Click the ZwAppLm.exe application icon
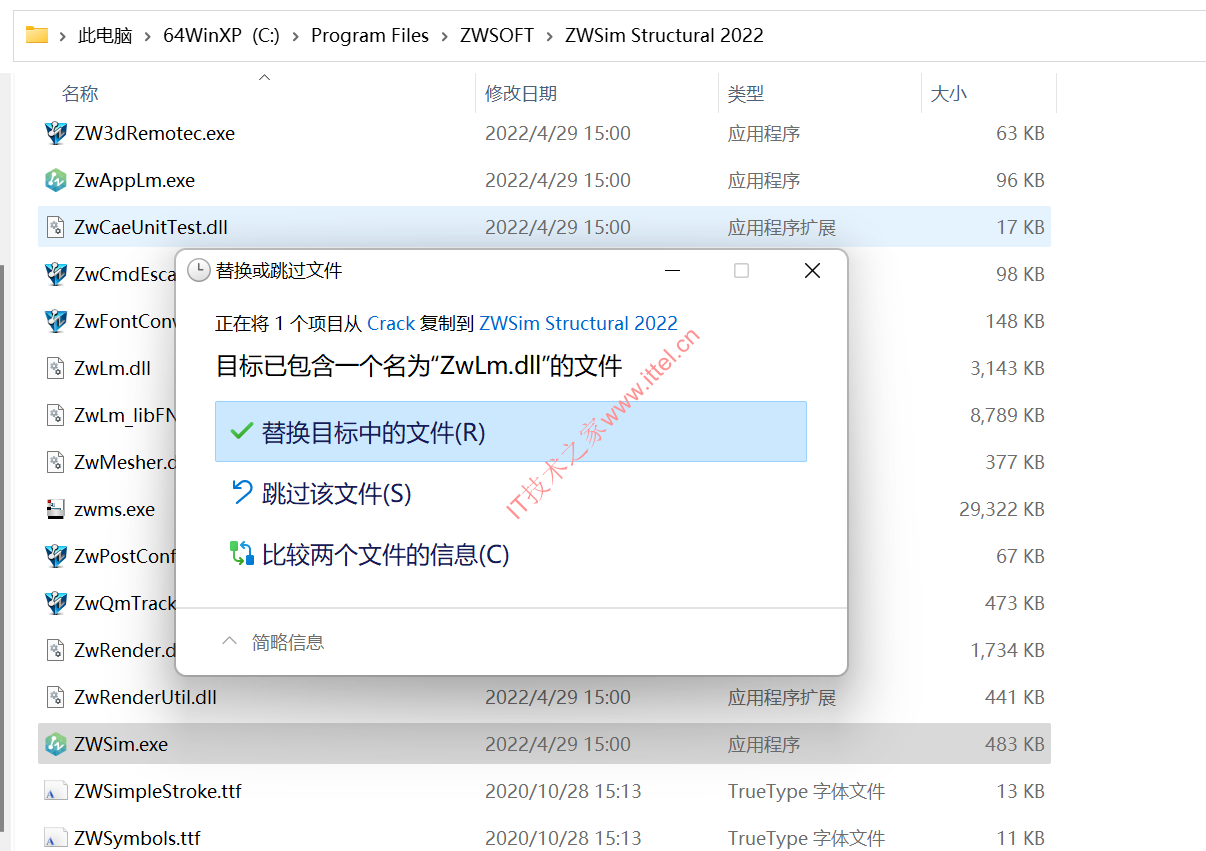The height and width of the screenshot is (851, 1206). (x=56, y=180)
